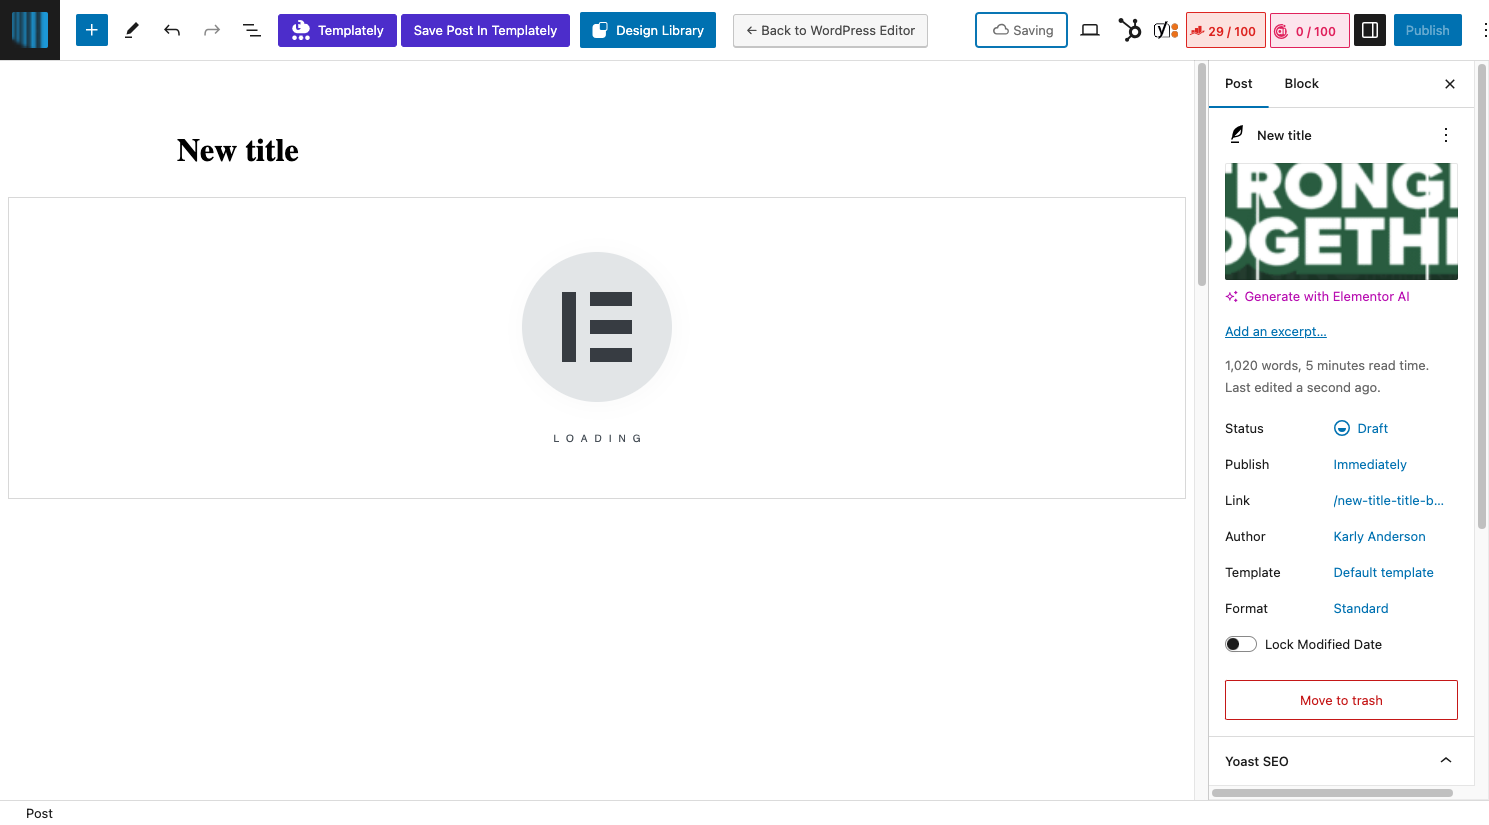Image resolution: width=1489 pixels, height=825 pixels.
Task: Open the Design Library
Action: pyautogui.click(x=648, y=30)
